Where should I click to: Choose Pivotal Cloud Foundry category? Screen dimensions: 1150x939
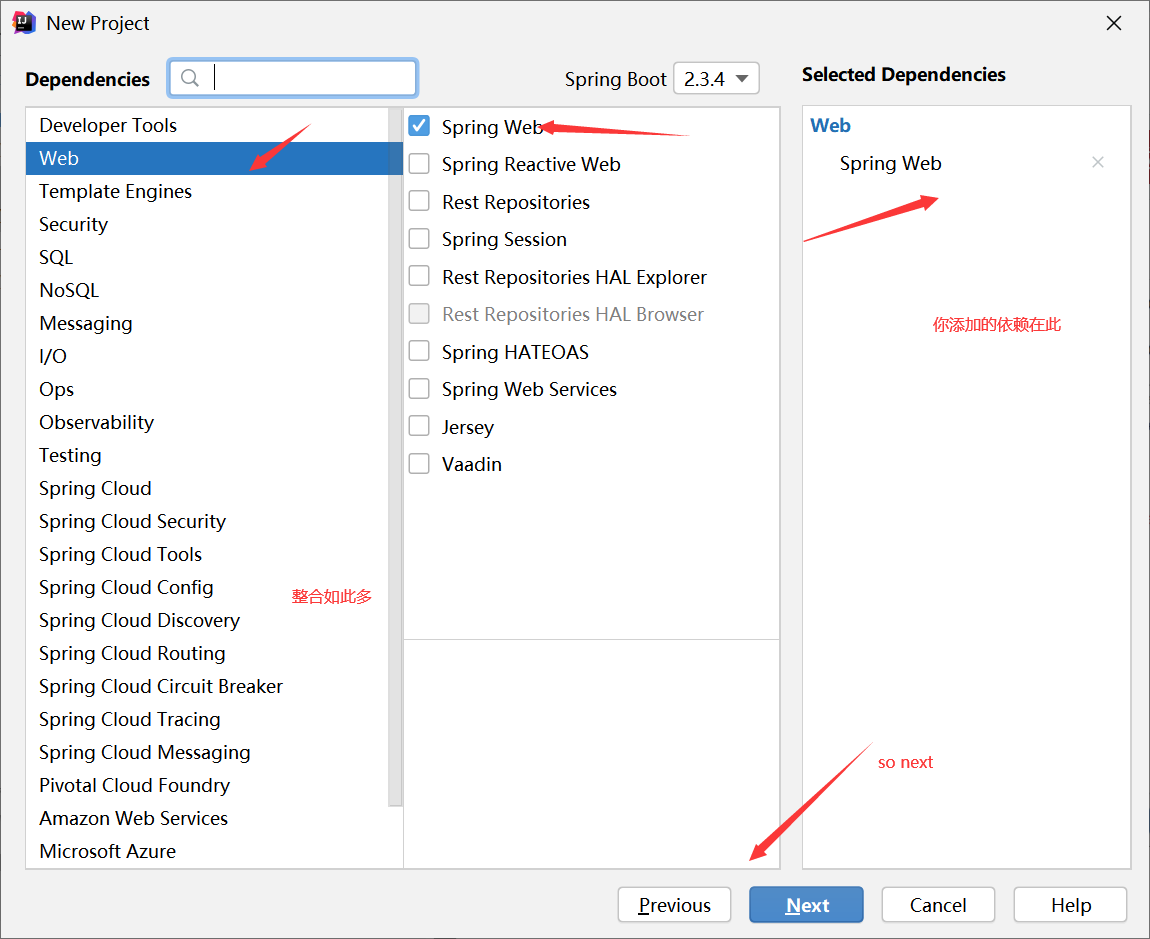(x=208, y=786)
